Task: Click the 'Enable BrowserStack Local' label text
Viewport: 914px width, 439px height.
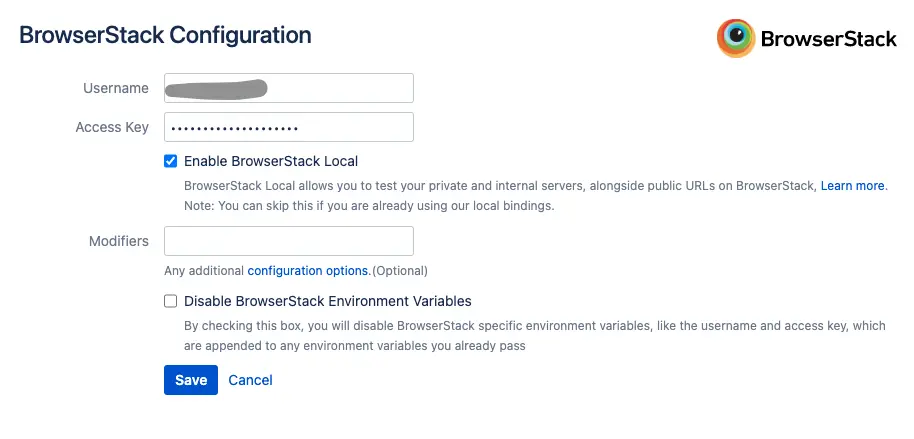Action: pyautogui.click(x=270, y=161)
